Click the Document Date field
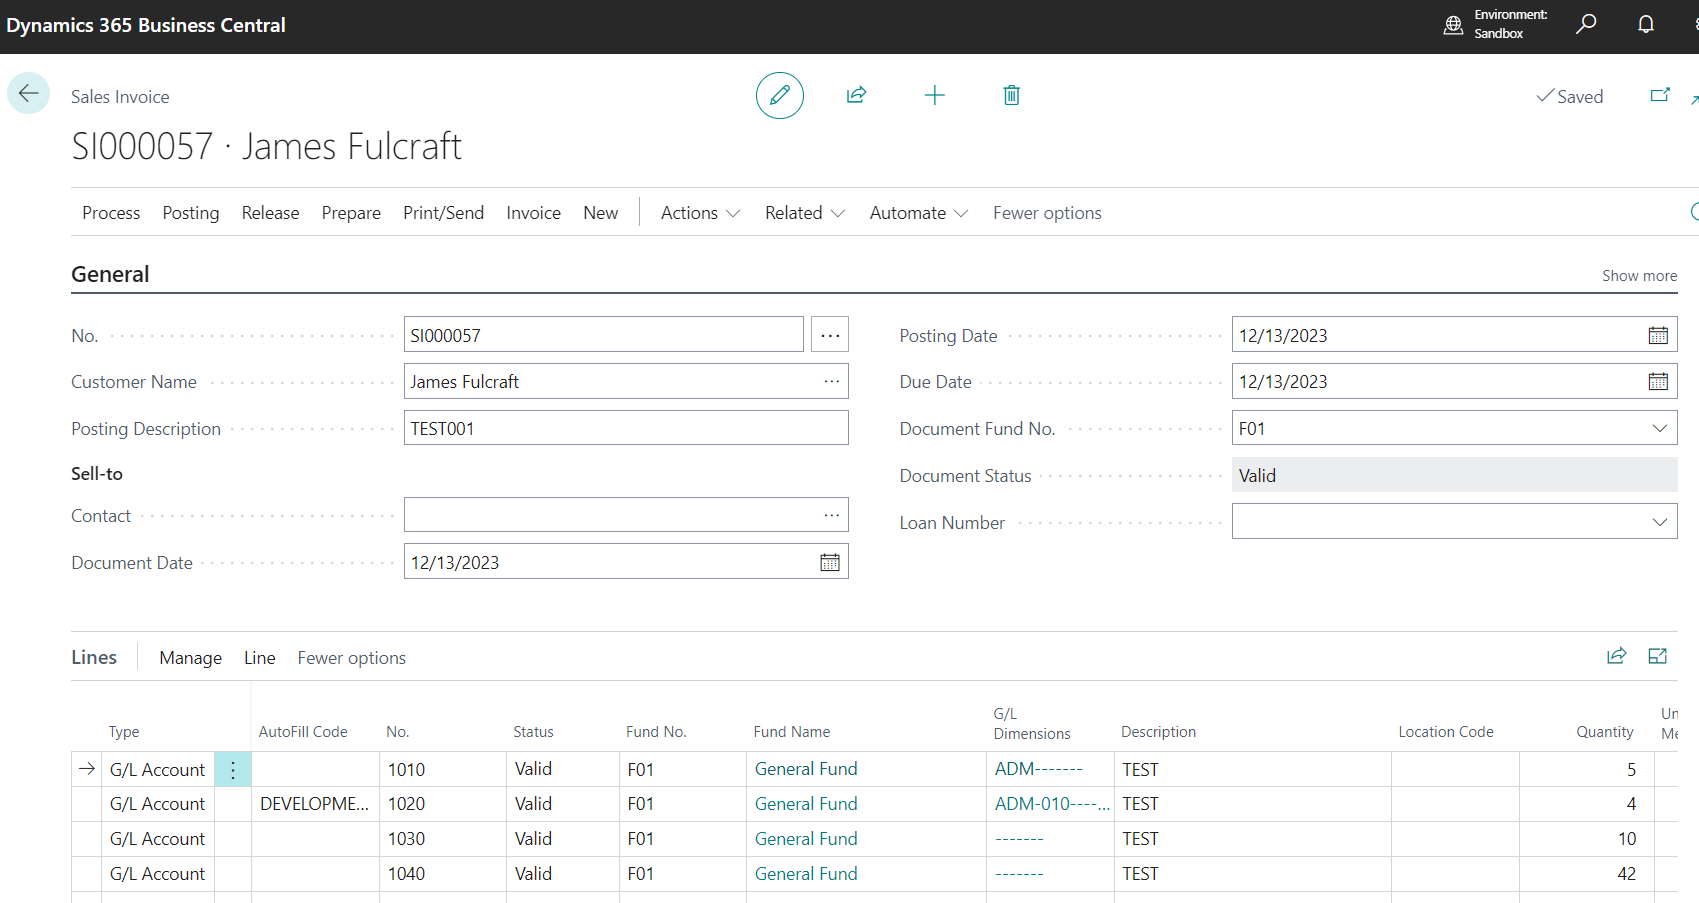The height and width of the screenshot is (903, 1699). click(x=626, y=562)
